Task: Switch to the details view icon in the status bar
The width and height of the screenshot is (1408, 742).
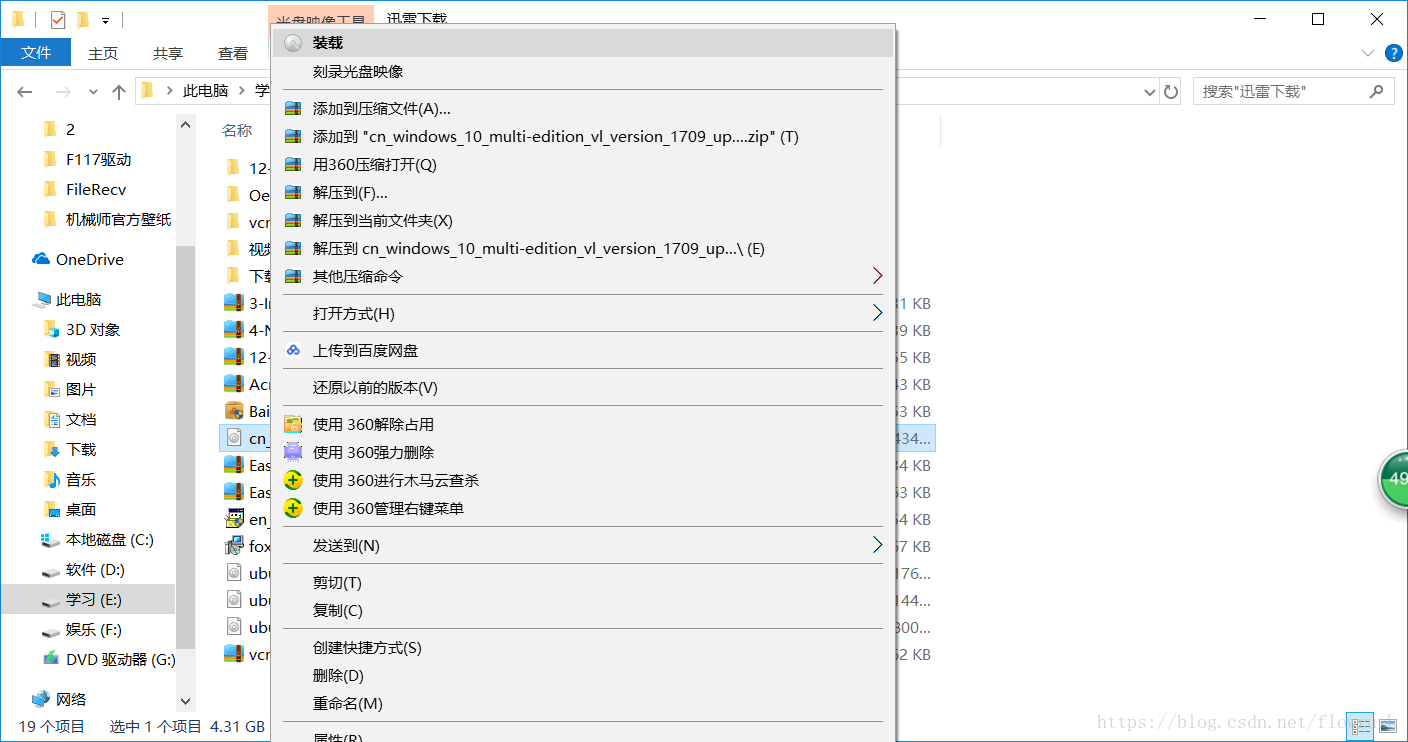Action: [1360, 727]
